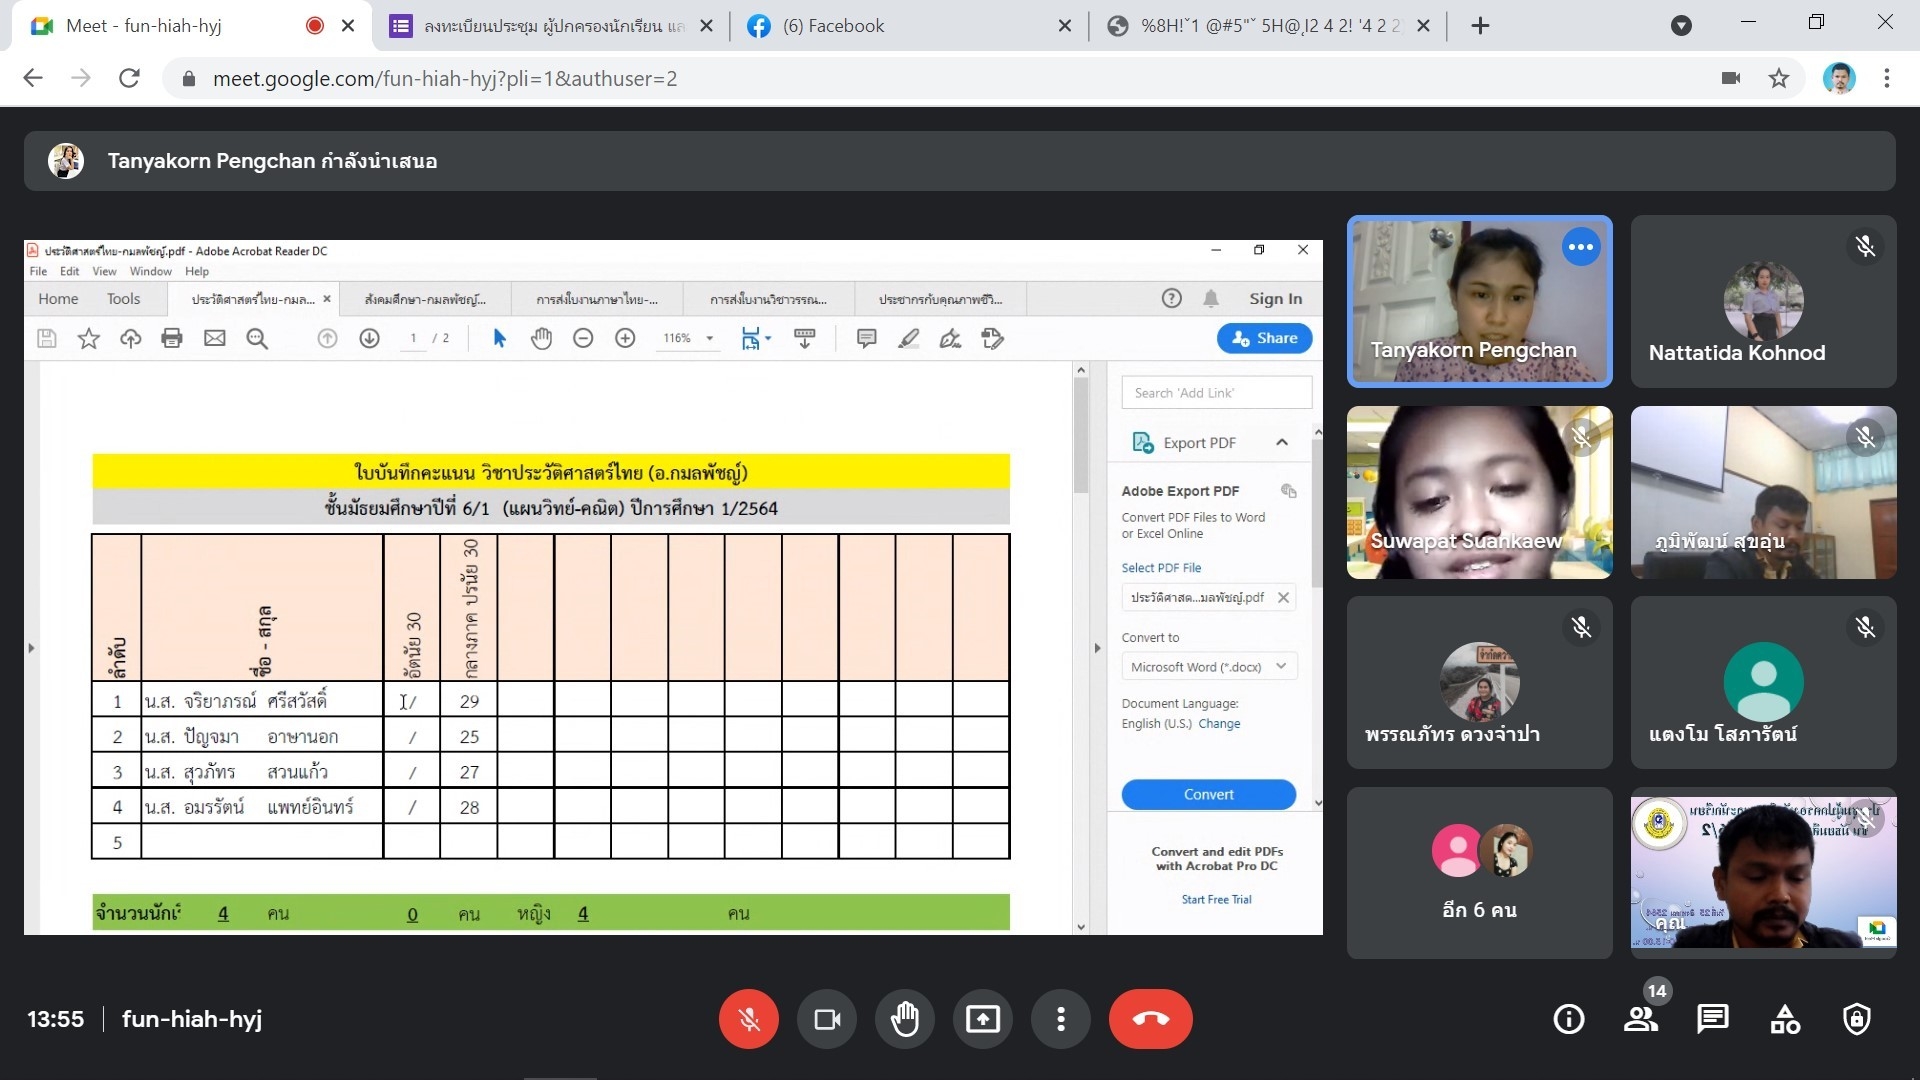Open more options three-dot menu
Screen dimensions: 1920x1080
point(1060,1019)
